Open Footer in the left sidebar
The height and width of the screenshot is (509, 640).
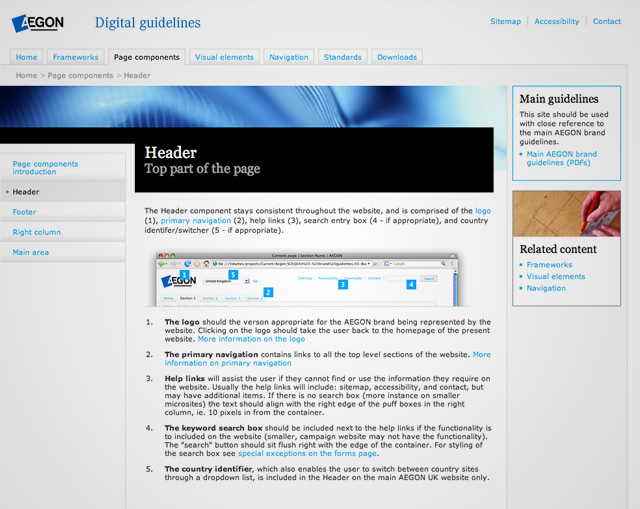63,212
